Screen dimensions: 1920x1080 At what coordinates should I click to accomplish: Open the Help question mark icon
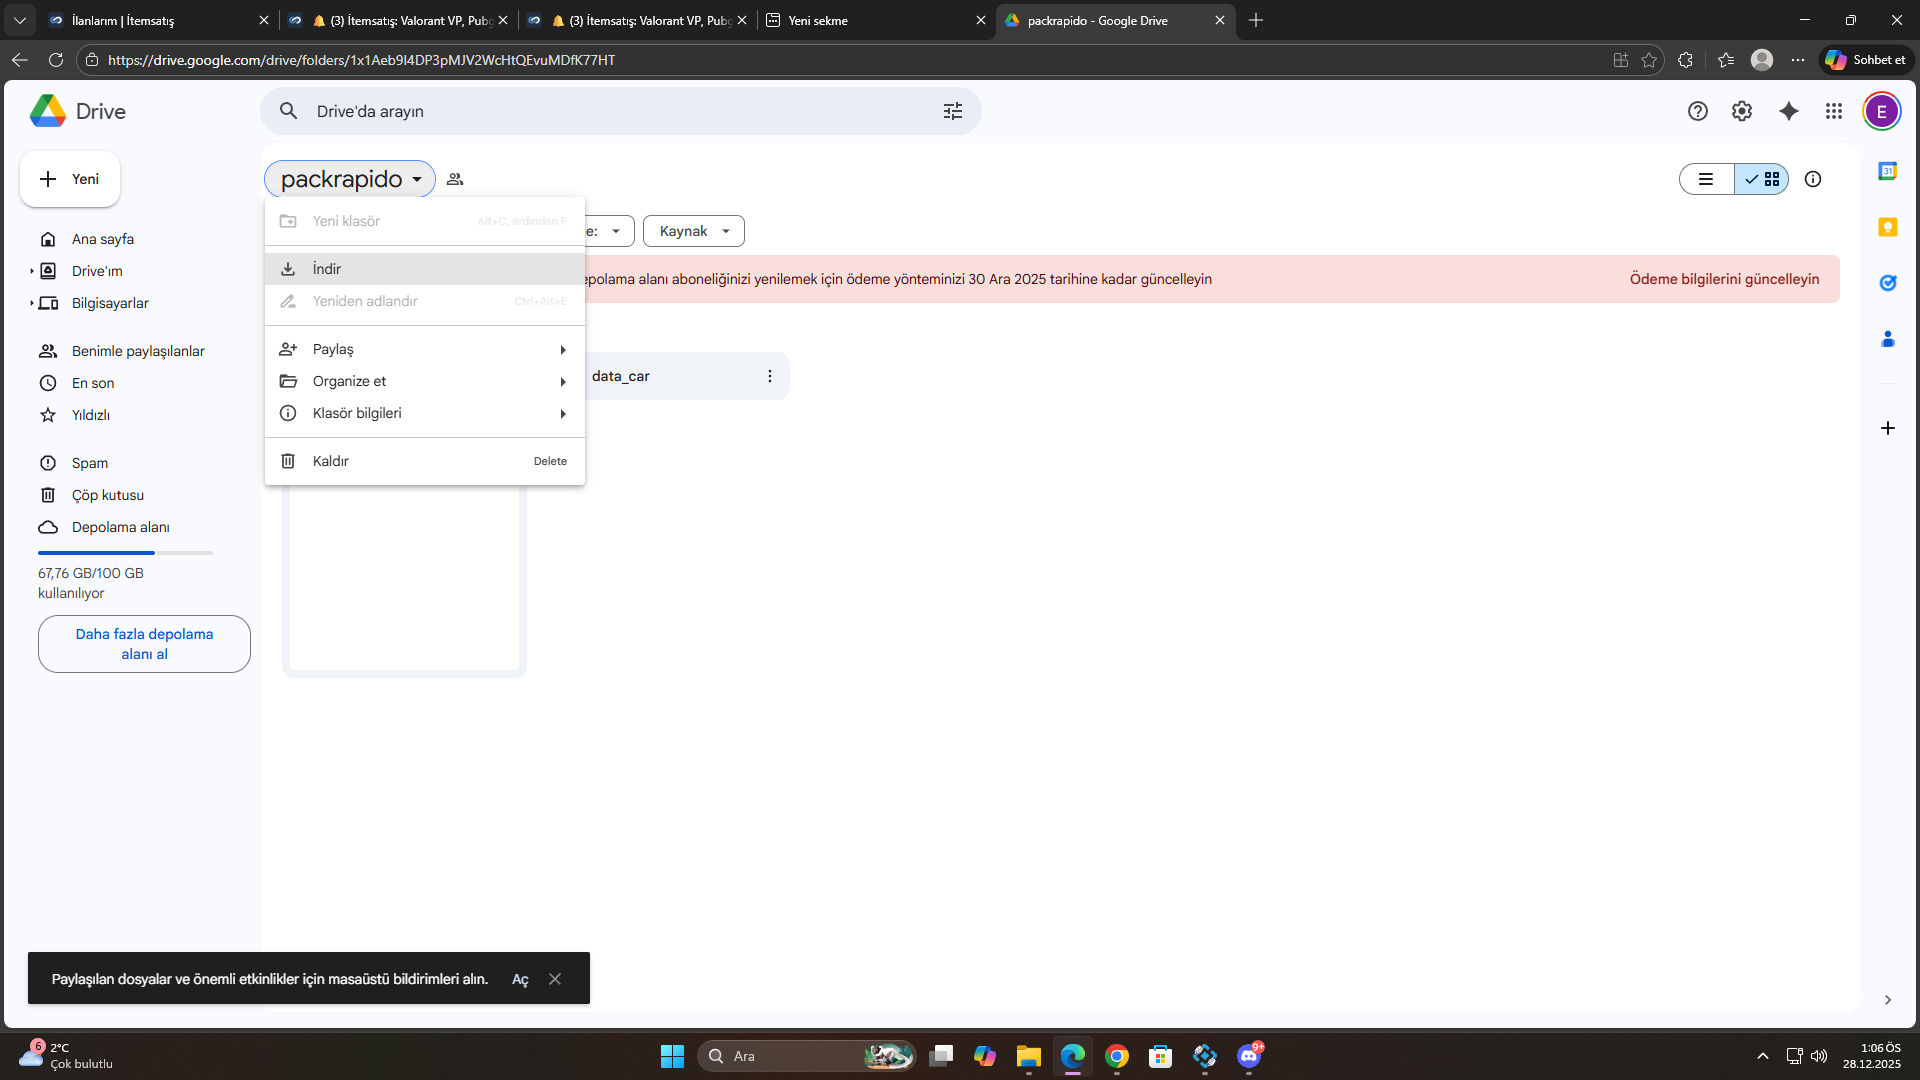pos(1698,111)
